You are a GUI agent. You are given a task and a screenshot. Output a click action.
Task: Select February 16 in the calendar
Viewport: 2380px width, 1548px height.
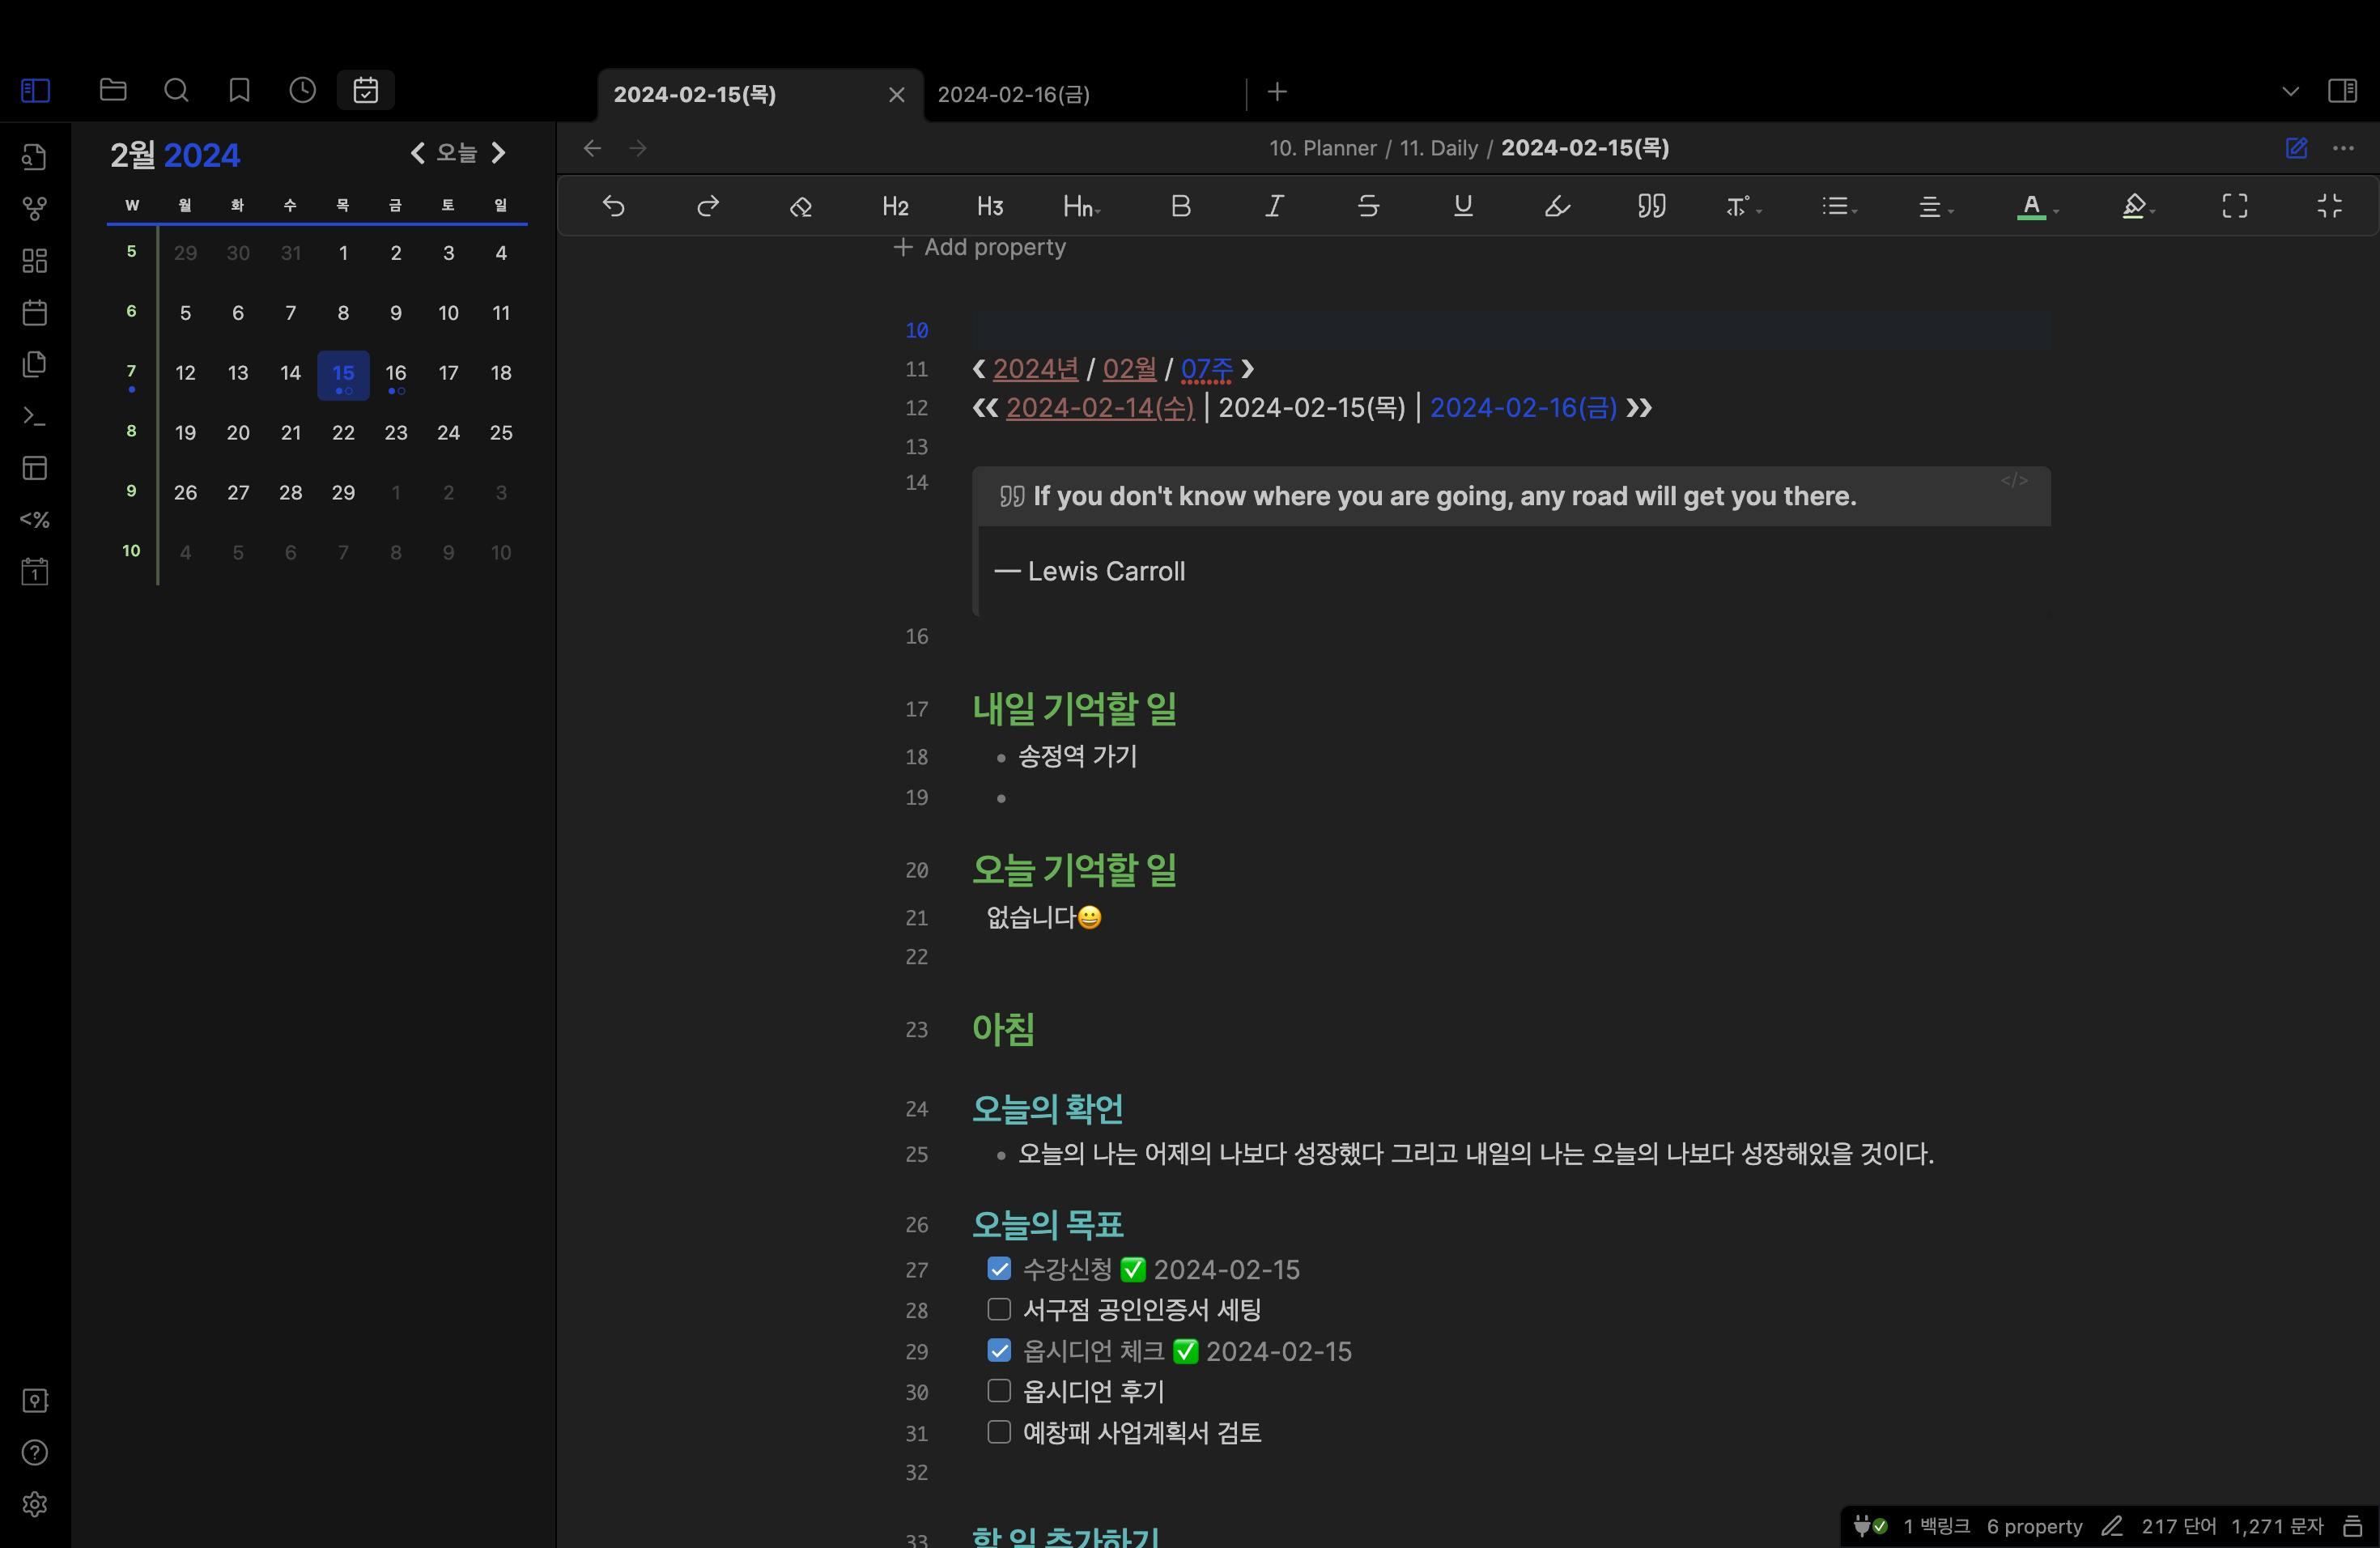[396, 373]
